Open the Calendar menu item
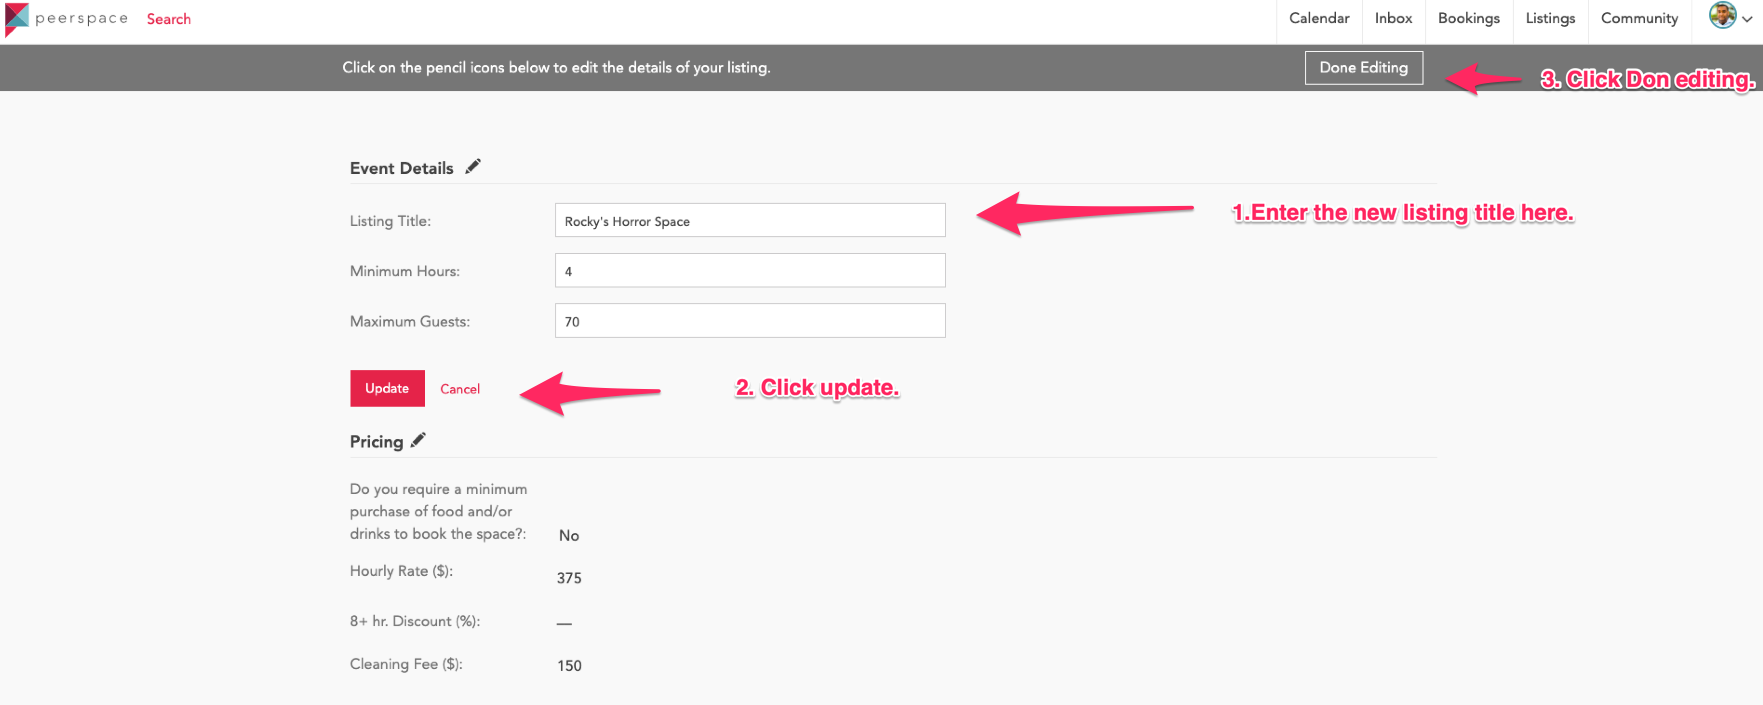1763x705 pixels. click(1319, 18)
